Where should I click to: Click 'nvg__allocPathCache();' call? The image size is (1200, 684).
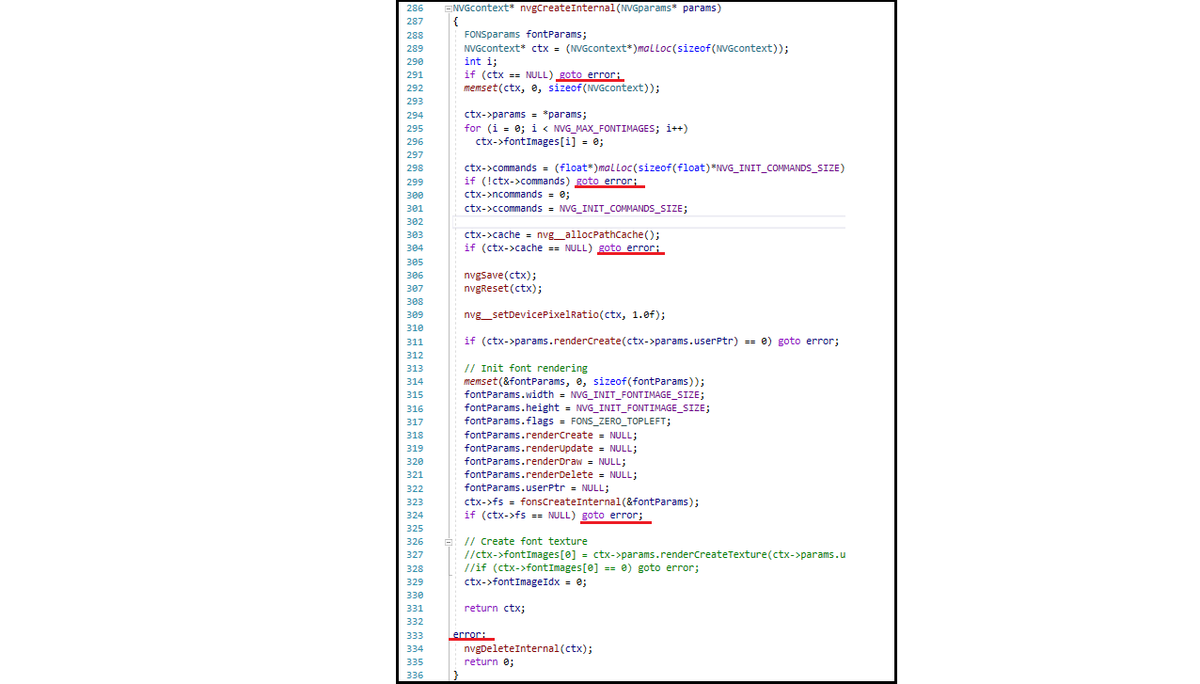[x=599, y=235]
